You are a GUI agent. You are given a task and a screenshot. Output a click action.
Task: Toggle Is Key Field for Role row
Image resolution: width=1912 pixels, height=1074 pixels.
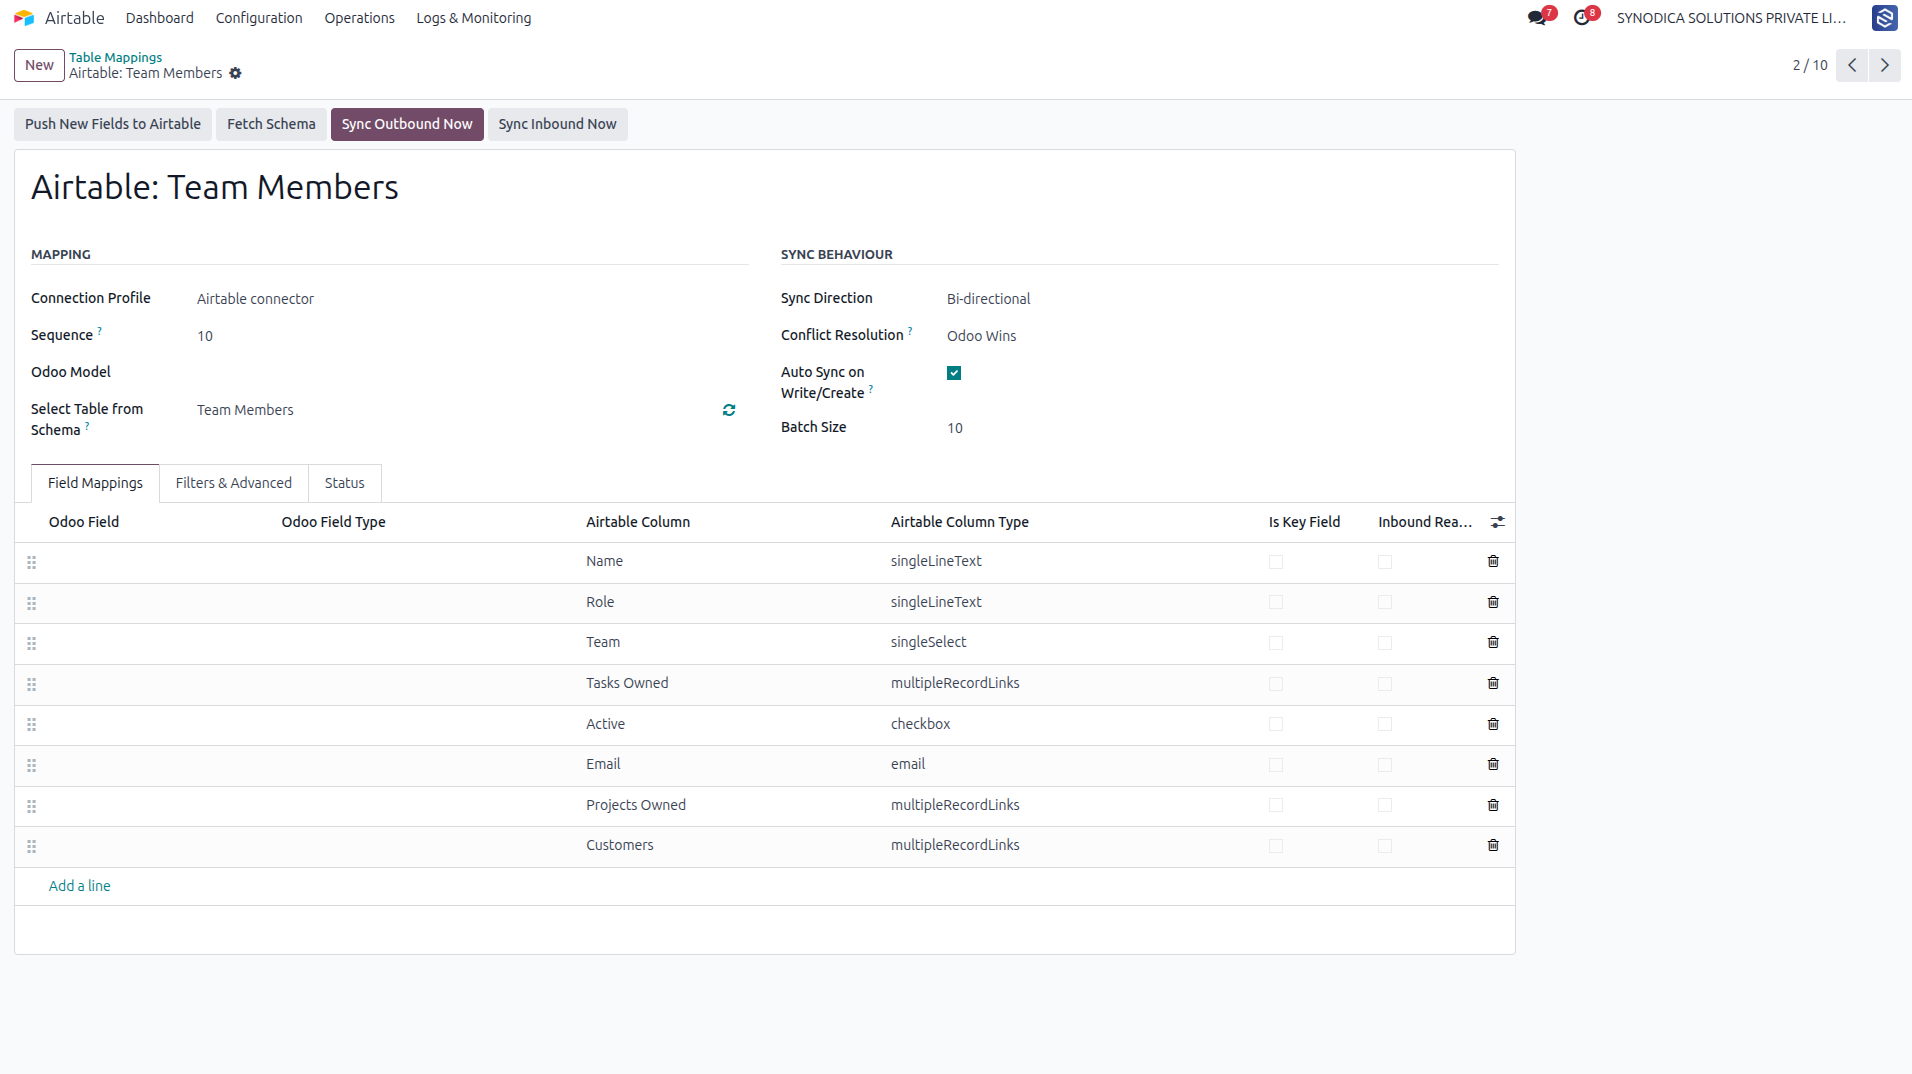tap(1276, 602)
